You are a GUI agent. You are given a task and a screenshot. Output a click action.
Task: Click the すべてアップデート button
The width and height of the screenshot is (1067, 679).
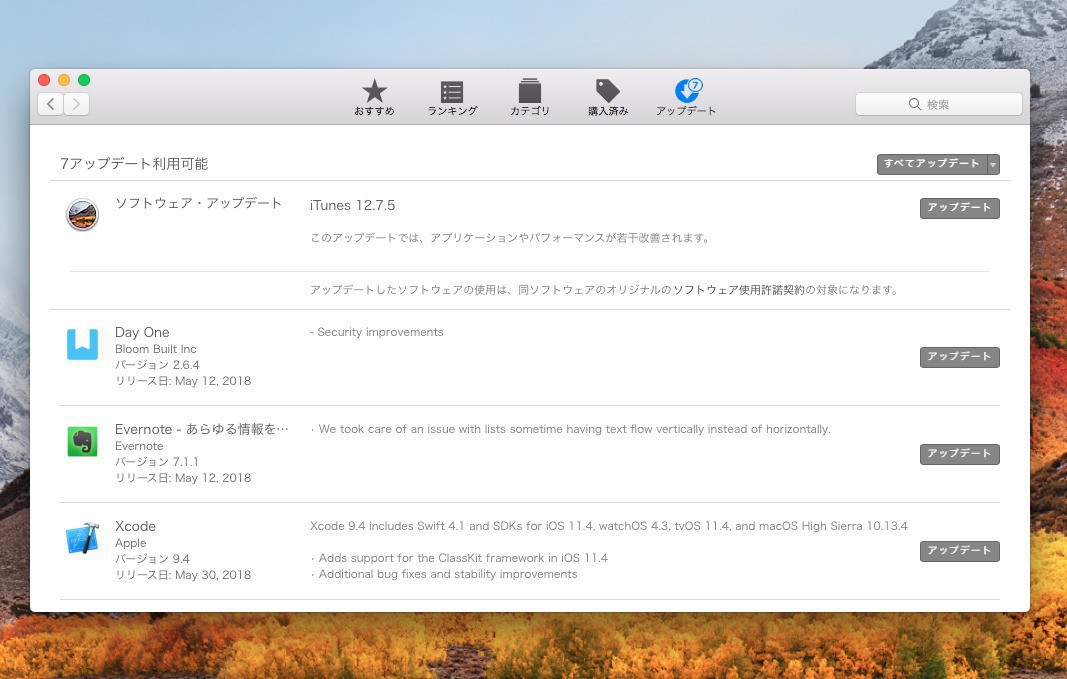click(932, 165)
